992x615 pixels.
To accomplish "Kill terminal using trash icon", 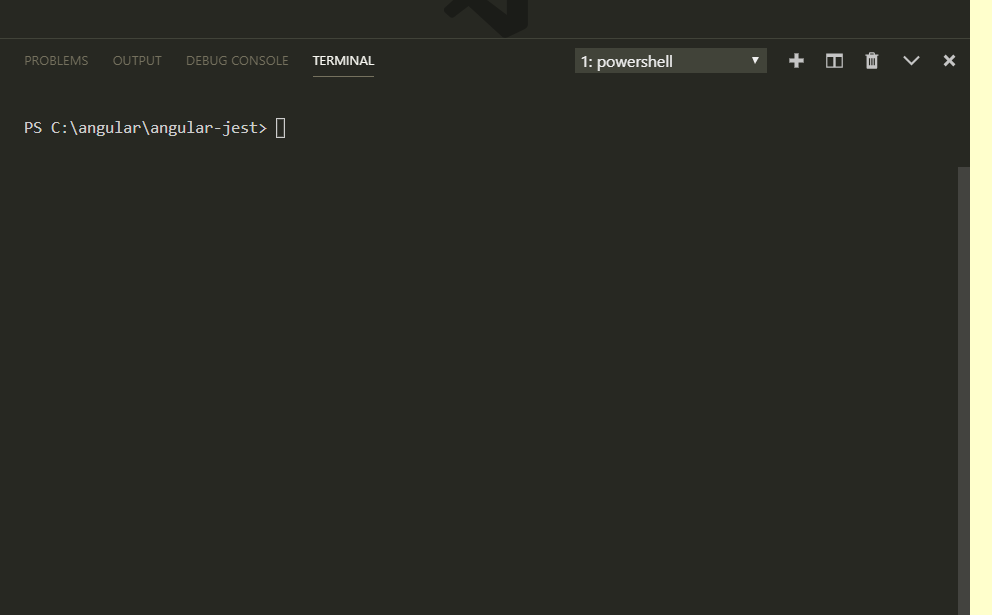I will (x=872, y=61).
